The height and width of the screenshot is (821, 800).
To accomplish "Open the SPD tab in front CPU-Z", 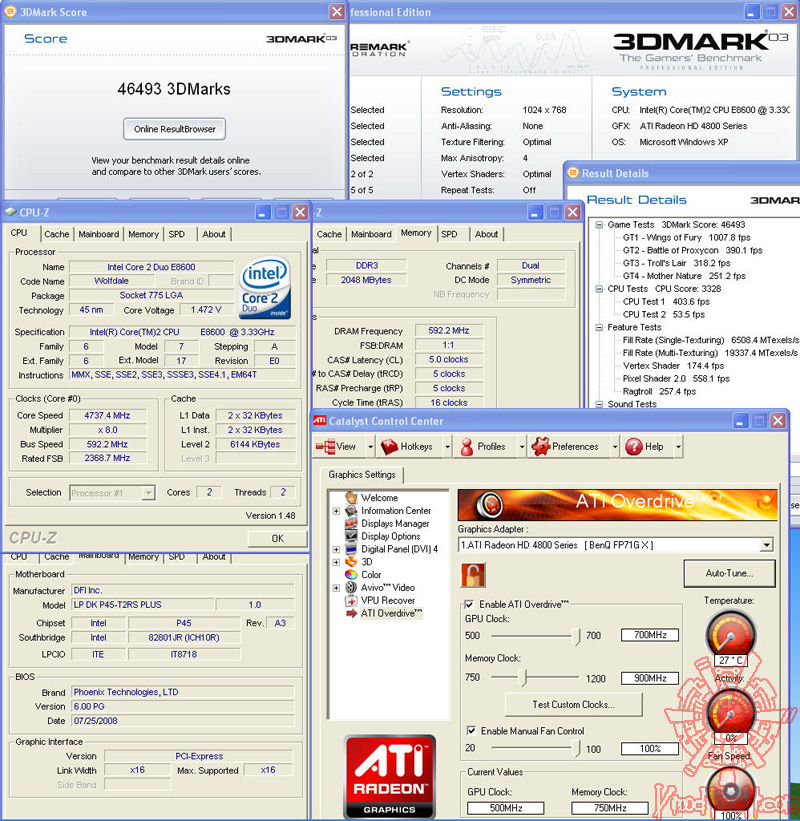I will pos(176,234).
